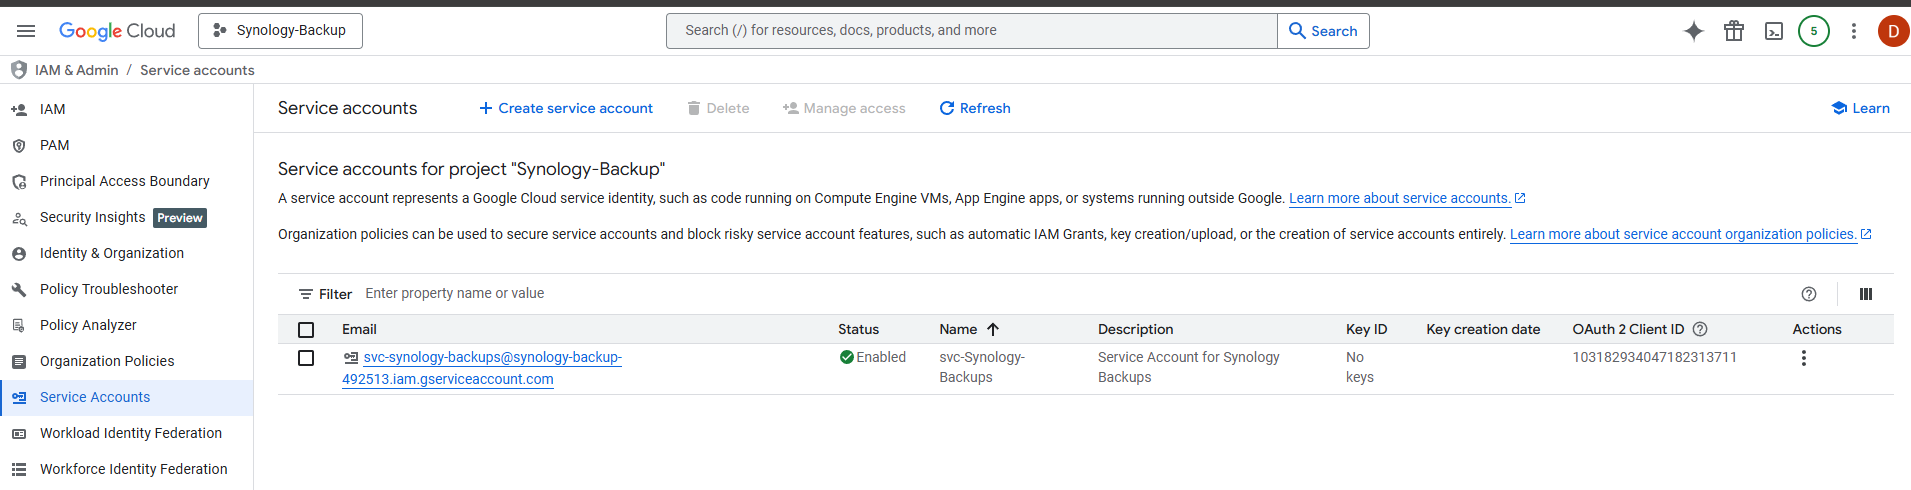Click the OAuth client ID value 103182934047182313711
Viewport: 1911px width, 490px height.
click(x=1654, y=357)
